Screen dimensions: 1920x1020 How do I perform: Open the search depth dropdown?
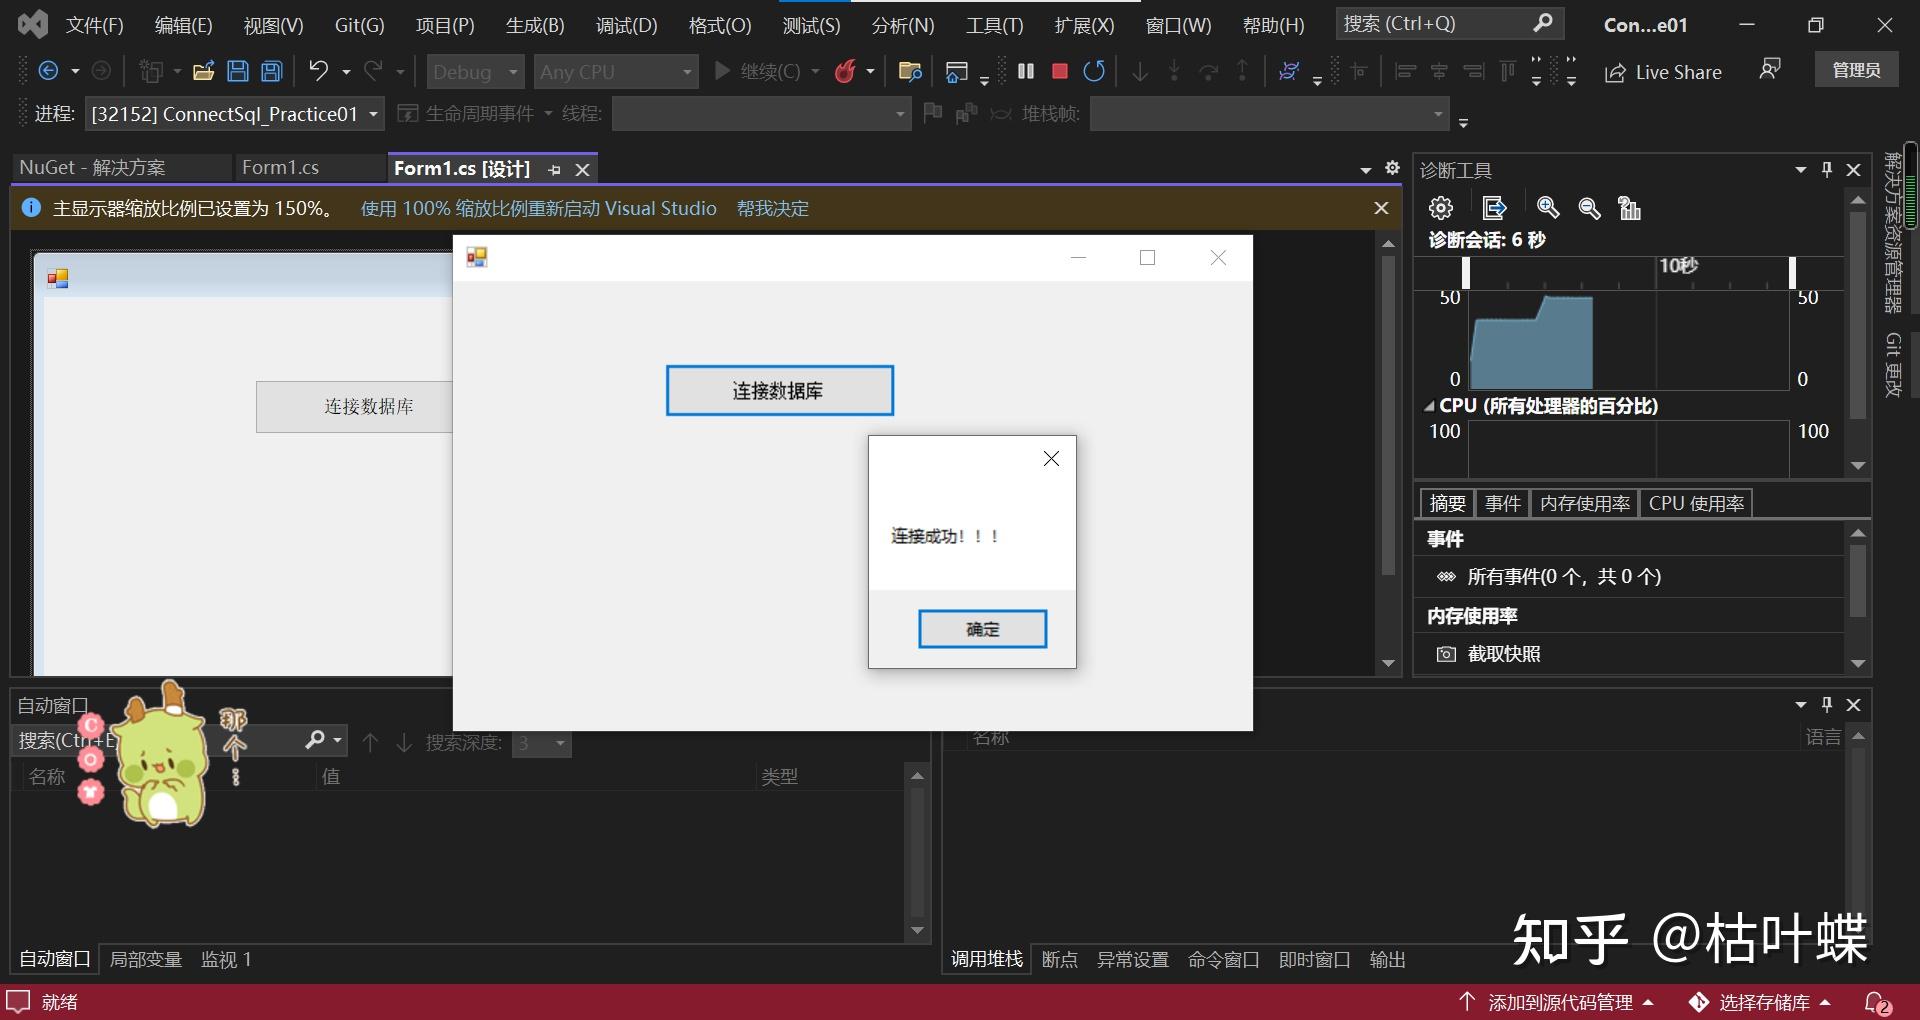coord(541,743)
